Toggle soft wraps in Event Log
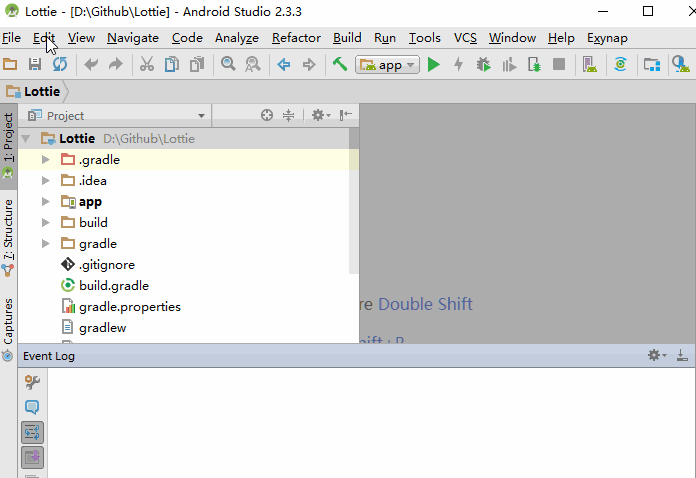Viewport: 696px width, 478px height. pos(32,433)
